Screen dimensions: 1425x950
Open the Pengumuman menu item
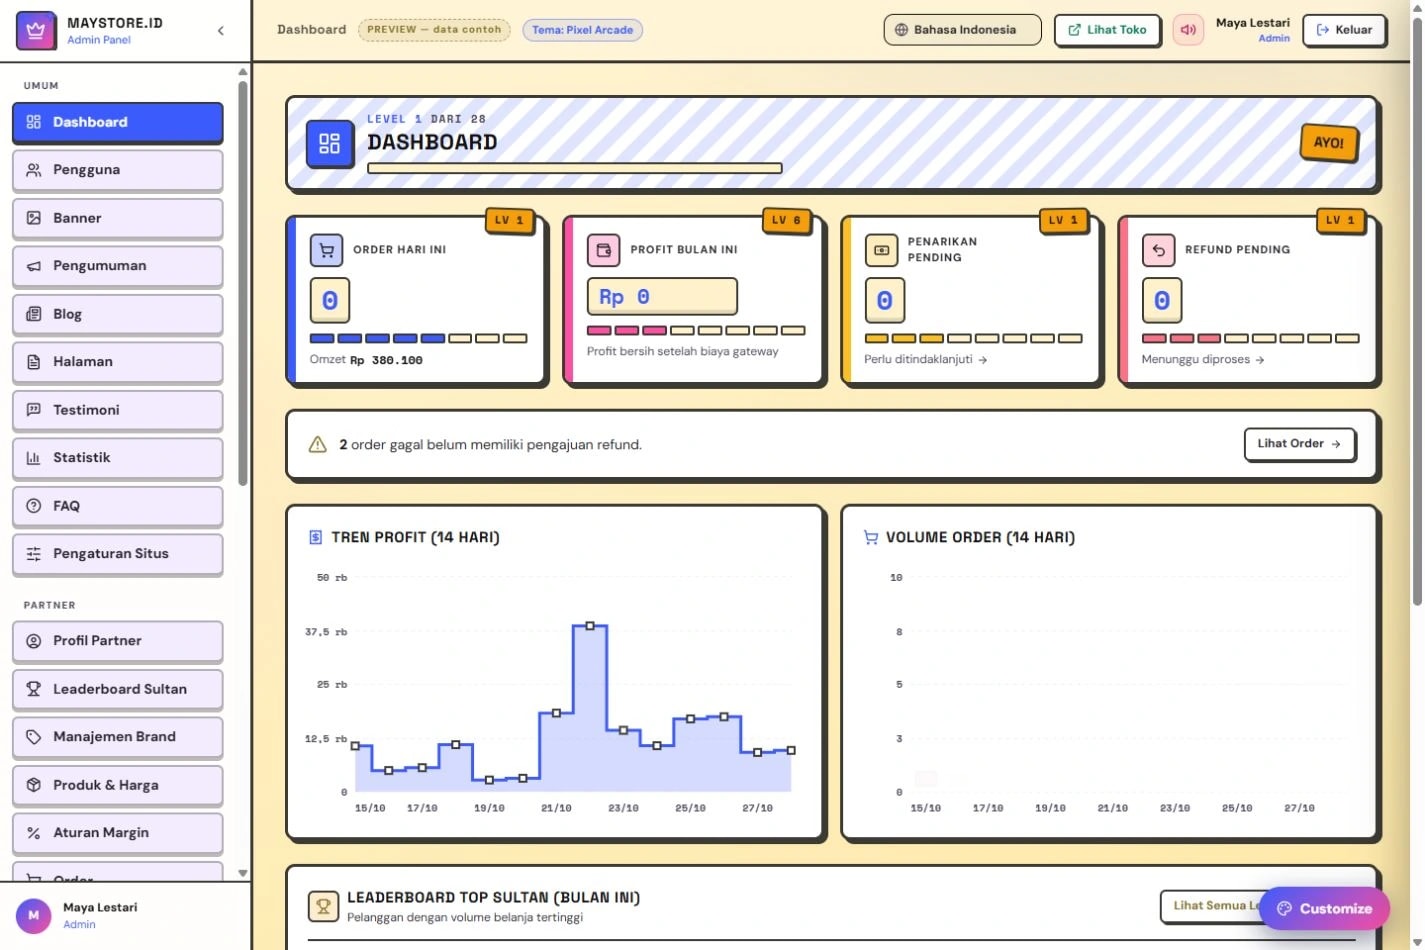pyautogui.click(x=118, y=266)
